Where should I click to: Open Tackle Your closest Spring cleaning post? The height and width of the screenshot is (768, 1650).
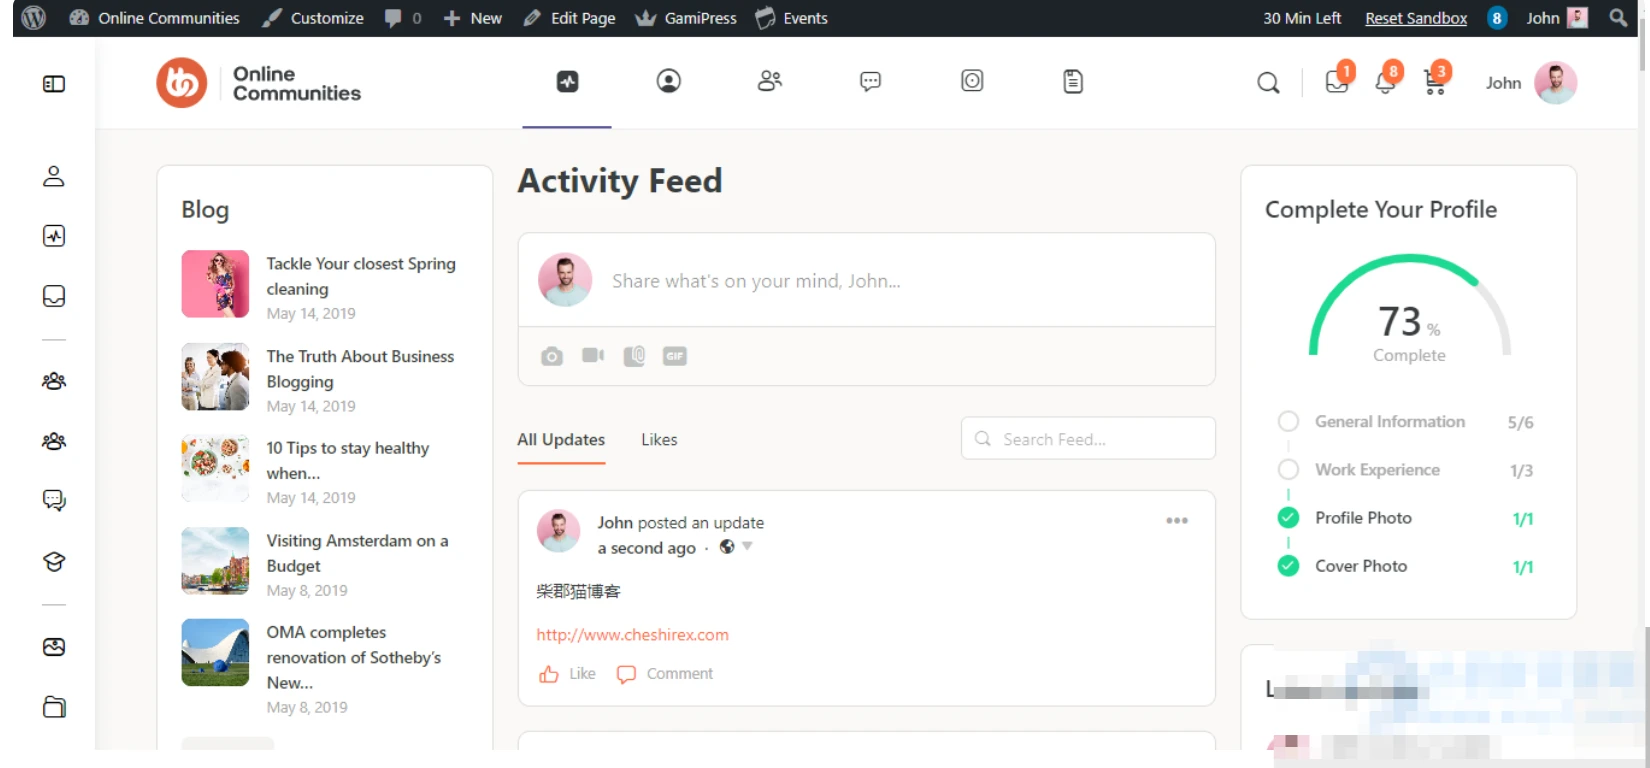pos(361,276)
